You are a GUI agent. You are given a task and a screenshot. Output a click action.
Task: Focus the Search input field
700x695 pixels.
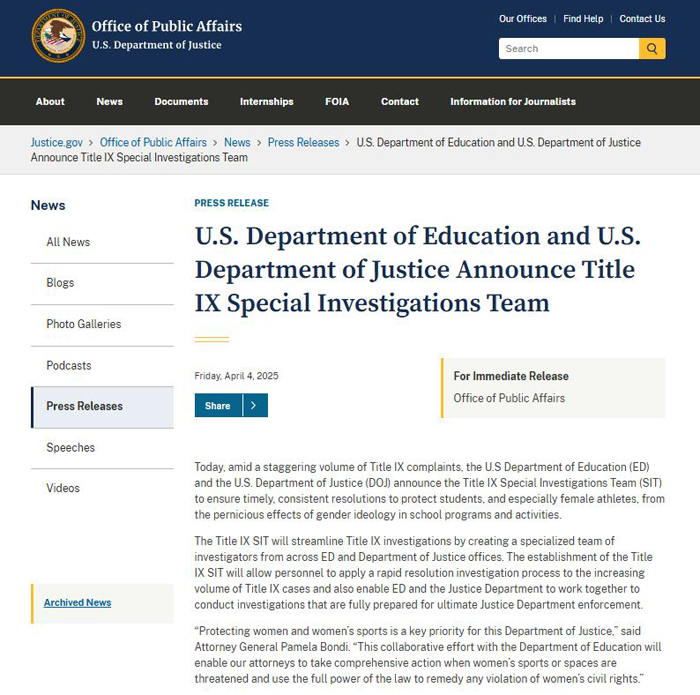pyautogui.click(x=569, y=48)
